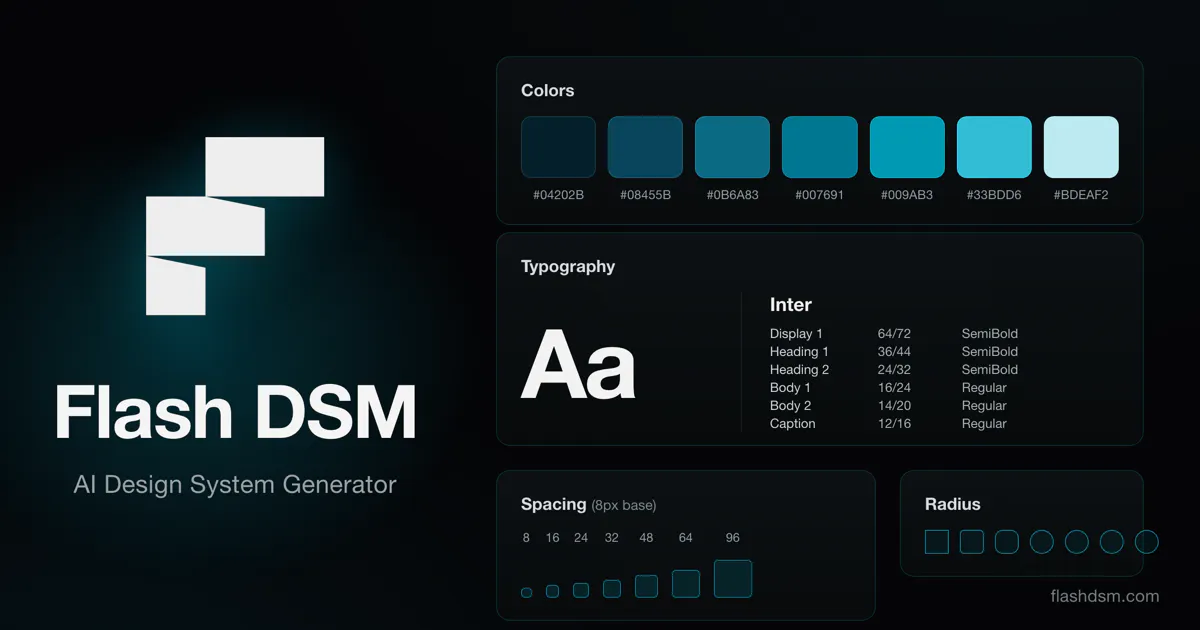This screenshot has width=1200, height=630.
Task: Click the "Inter" font name
Action: 791,305
